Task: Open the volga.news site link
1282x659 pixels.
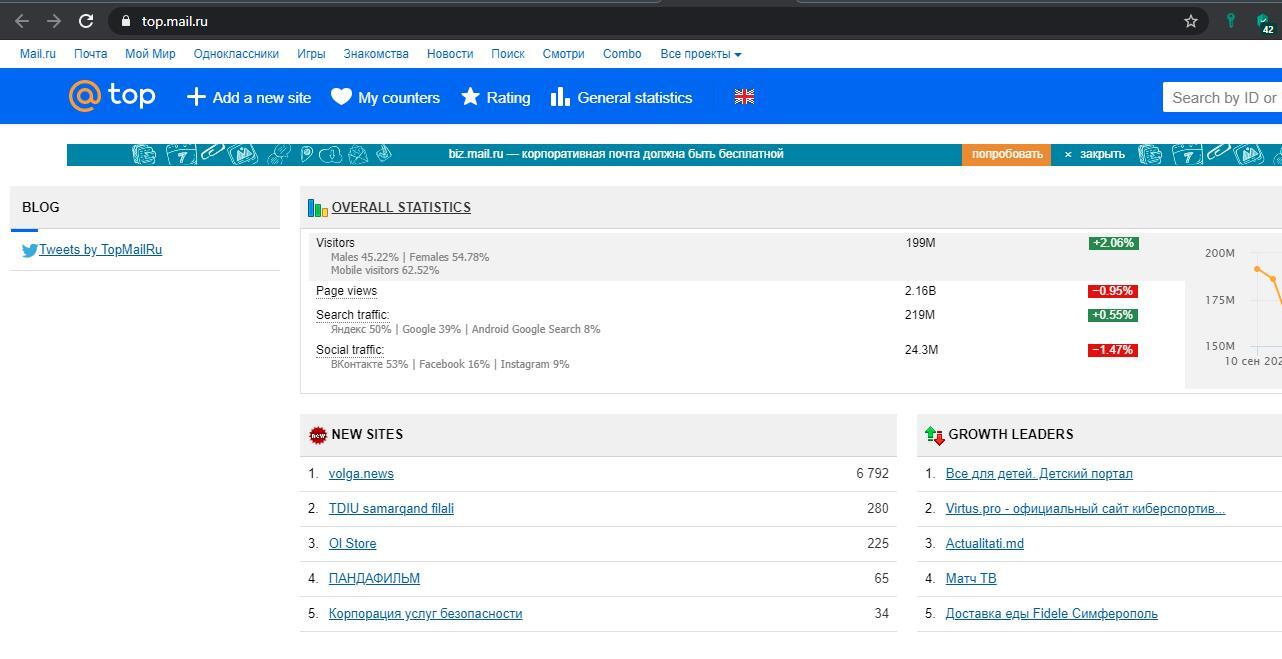Action: click(361, 474)
